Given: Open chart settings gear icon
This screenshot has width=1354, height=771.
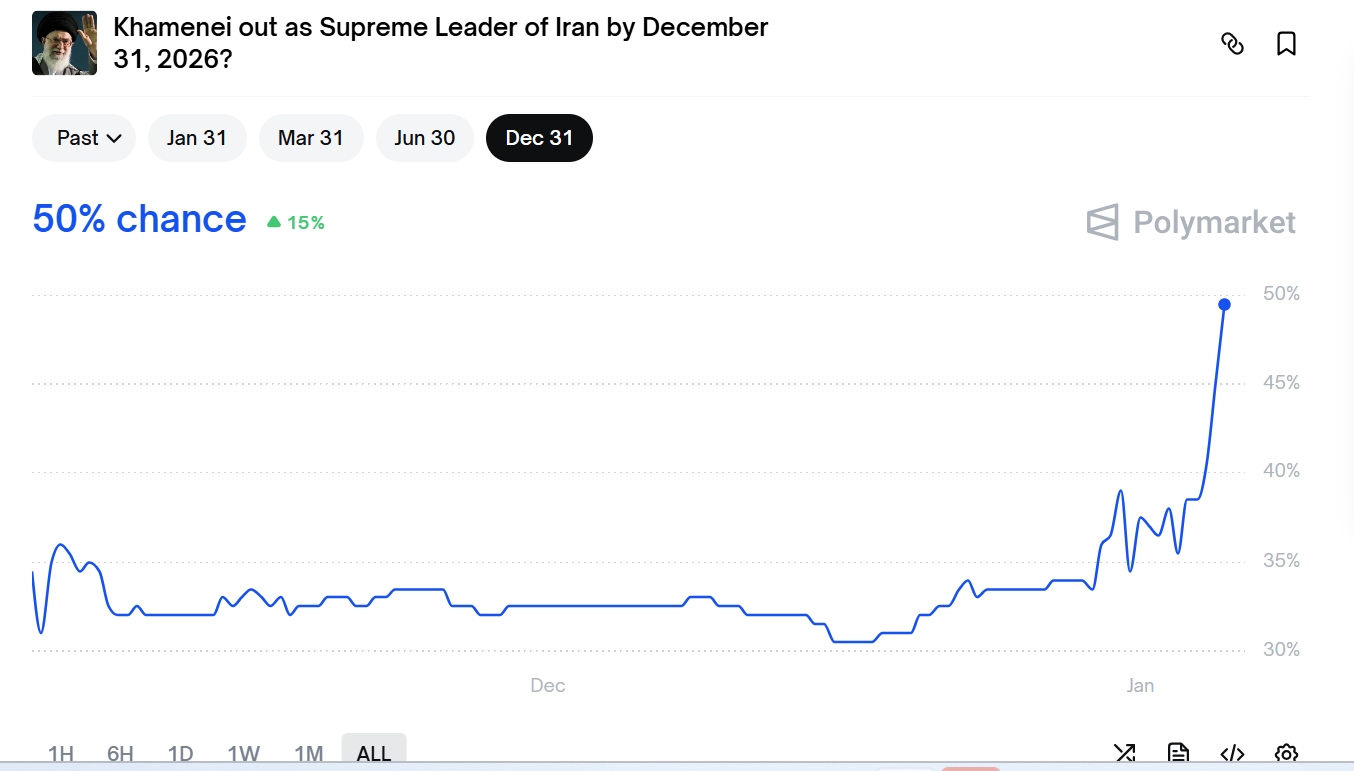Looking at the screenshot, I should pos(1286,753).
